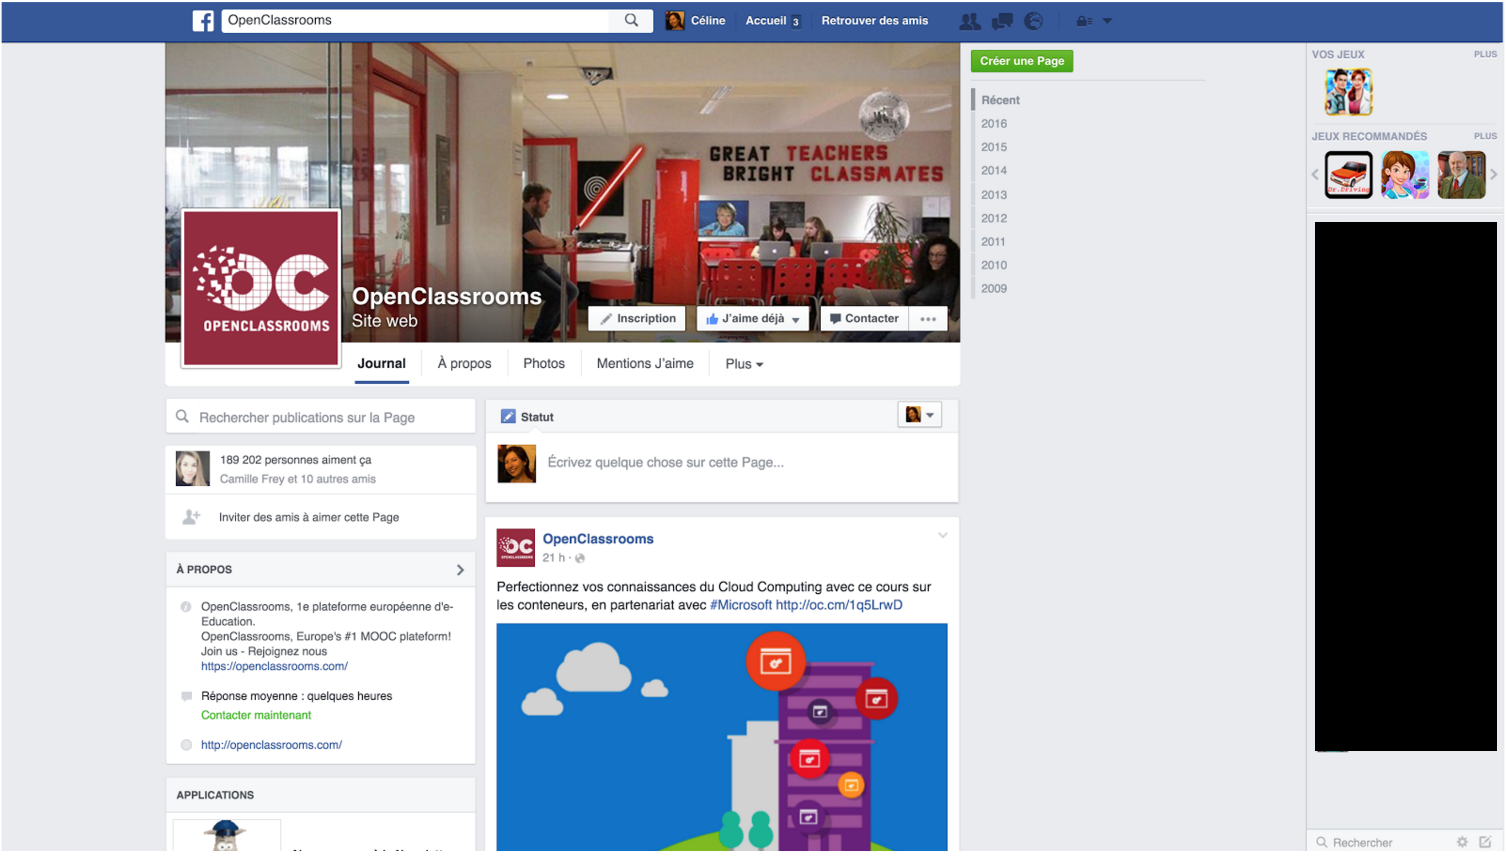Image resolution: width=1506 pixels, height=856 pixels.
Task: Open friend requests icon
Action: coord(969,21)
